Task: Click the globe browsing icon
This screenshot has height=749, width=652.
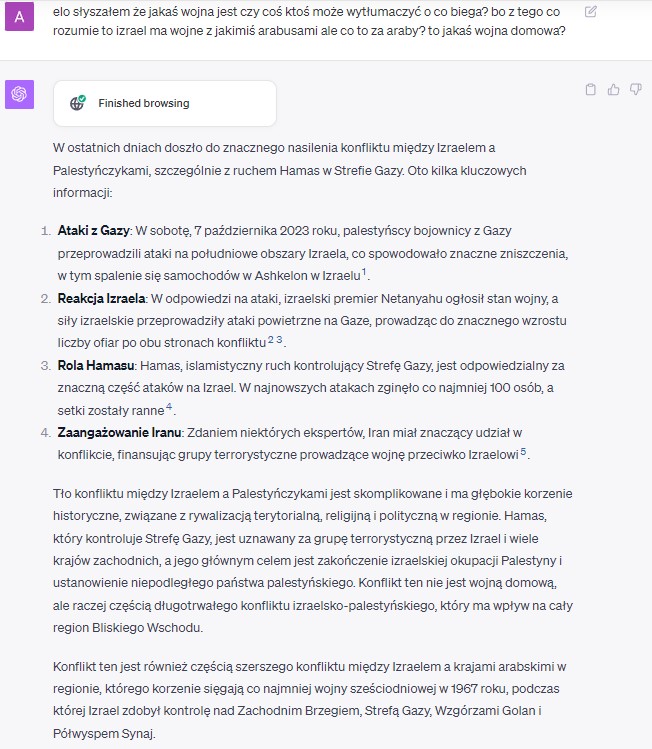Action: [77, 103]
